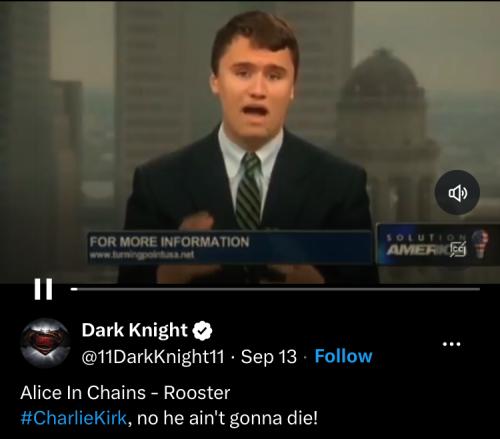Toggle closed captions CC icon
The width and height of the screenshot is (500, 439).
(x=458, y=249)
